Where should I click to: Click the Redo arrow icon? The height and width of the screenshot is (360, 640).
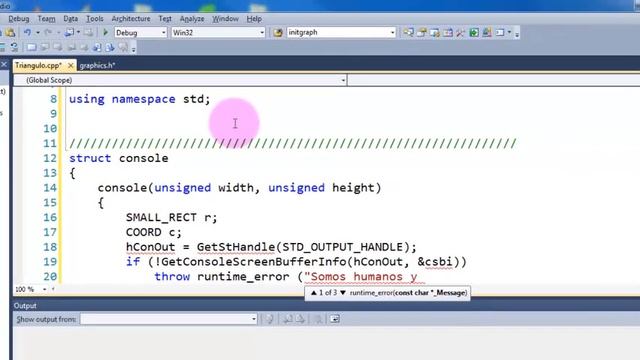[x=48, y=32]
